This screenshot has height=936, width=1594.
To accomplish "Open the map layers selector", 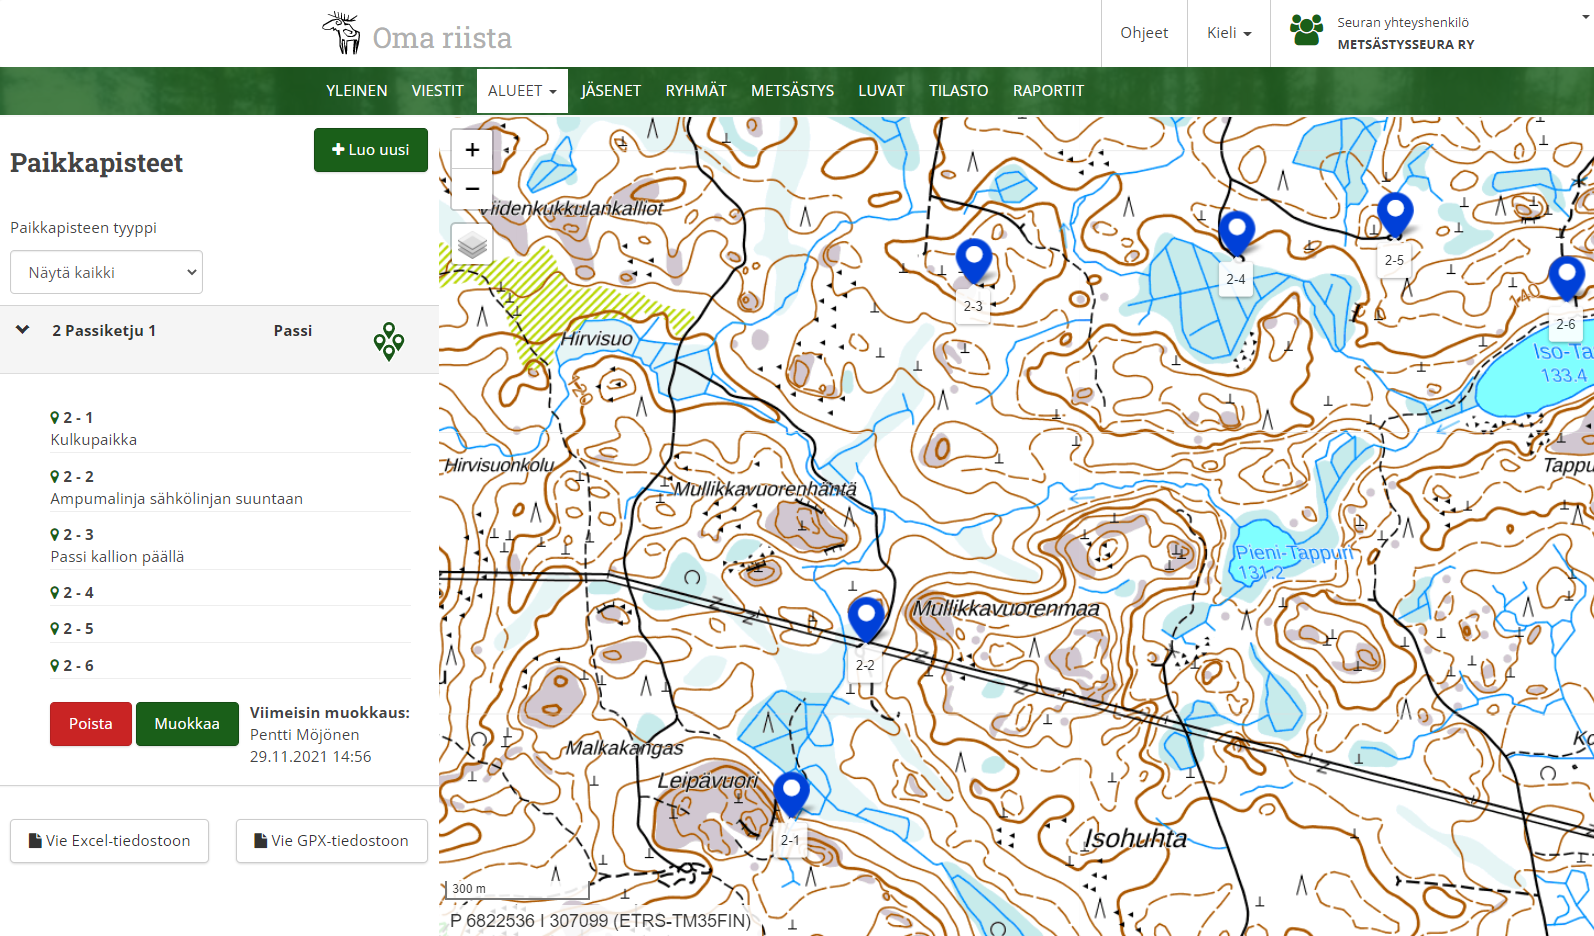I will (x=472, y=244).
